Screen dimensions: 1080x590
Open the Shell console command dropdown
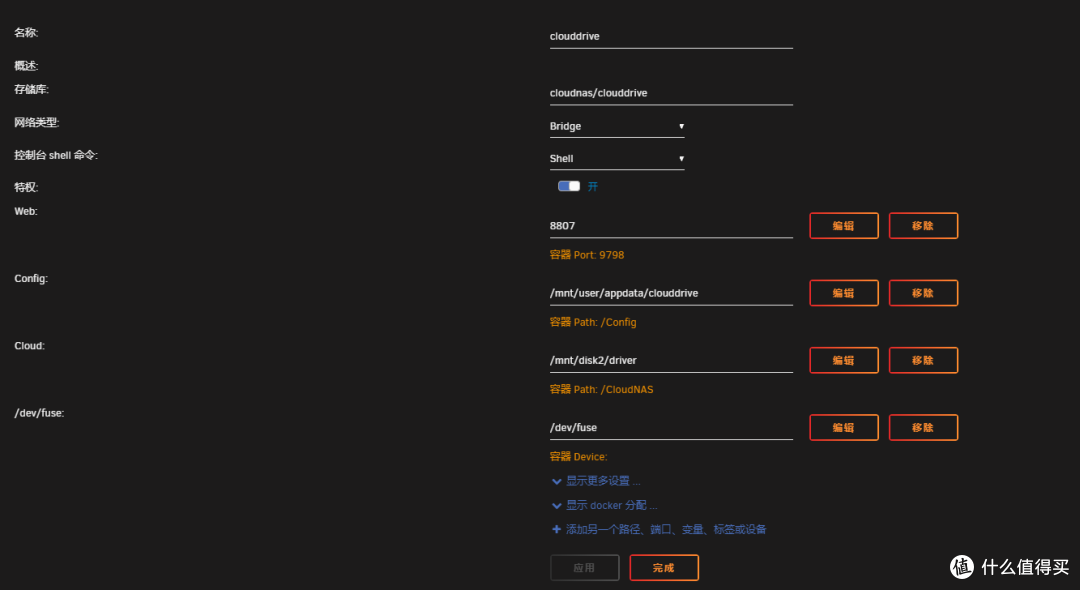[x=616, y=159]
